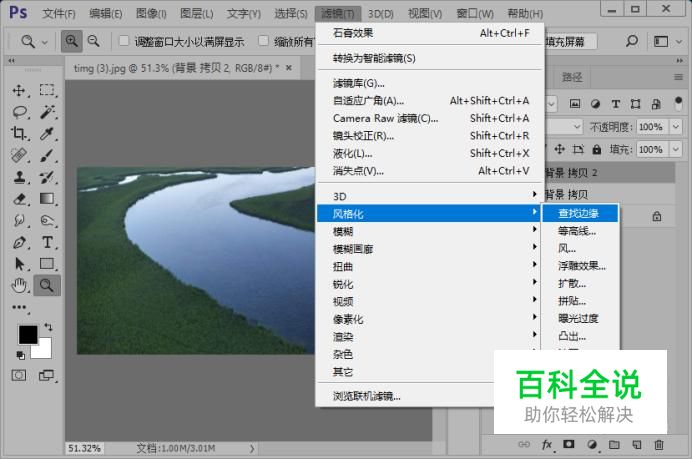Click the layer style fx button
Image resolution: width=692 pixels, height=459 pixels.
tap(546, 444)
